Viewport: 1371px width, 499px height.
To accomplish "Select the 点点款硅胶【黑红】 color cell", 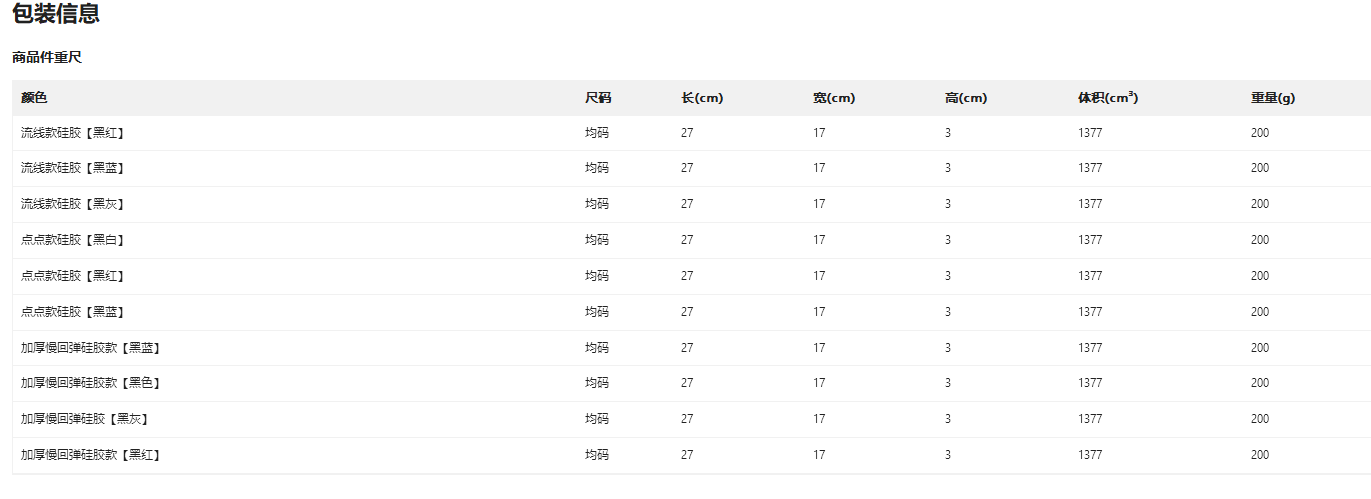I will point(72,276).
